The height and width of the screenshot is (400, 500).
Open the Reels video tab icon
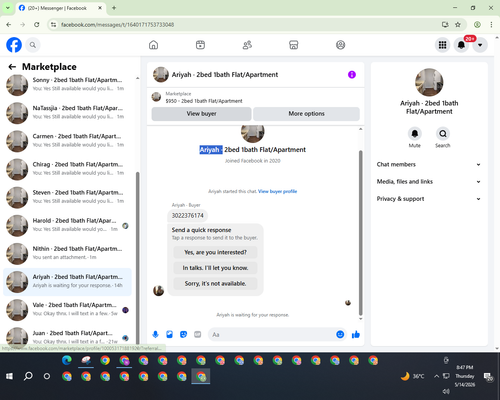[x=200, y=45]
